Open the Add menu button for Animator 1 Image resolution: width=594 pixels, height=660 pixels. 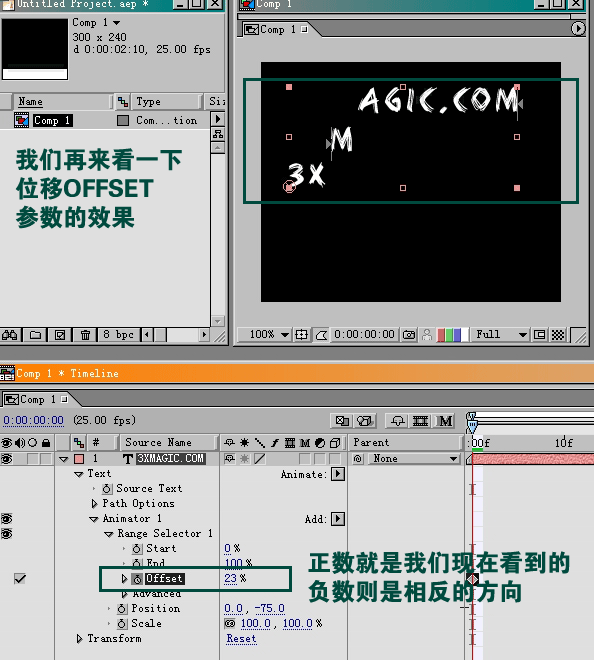click(338, 519)
